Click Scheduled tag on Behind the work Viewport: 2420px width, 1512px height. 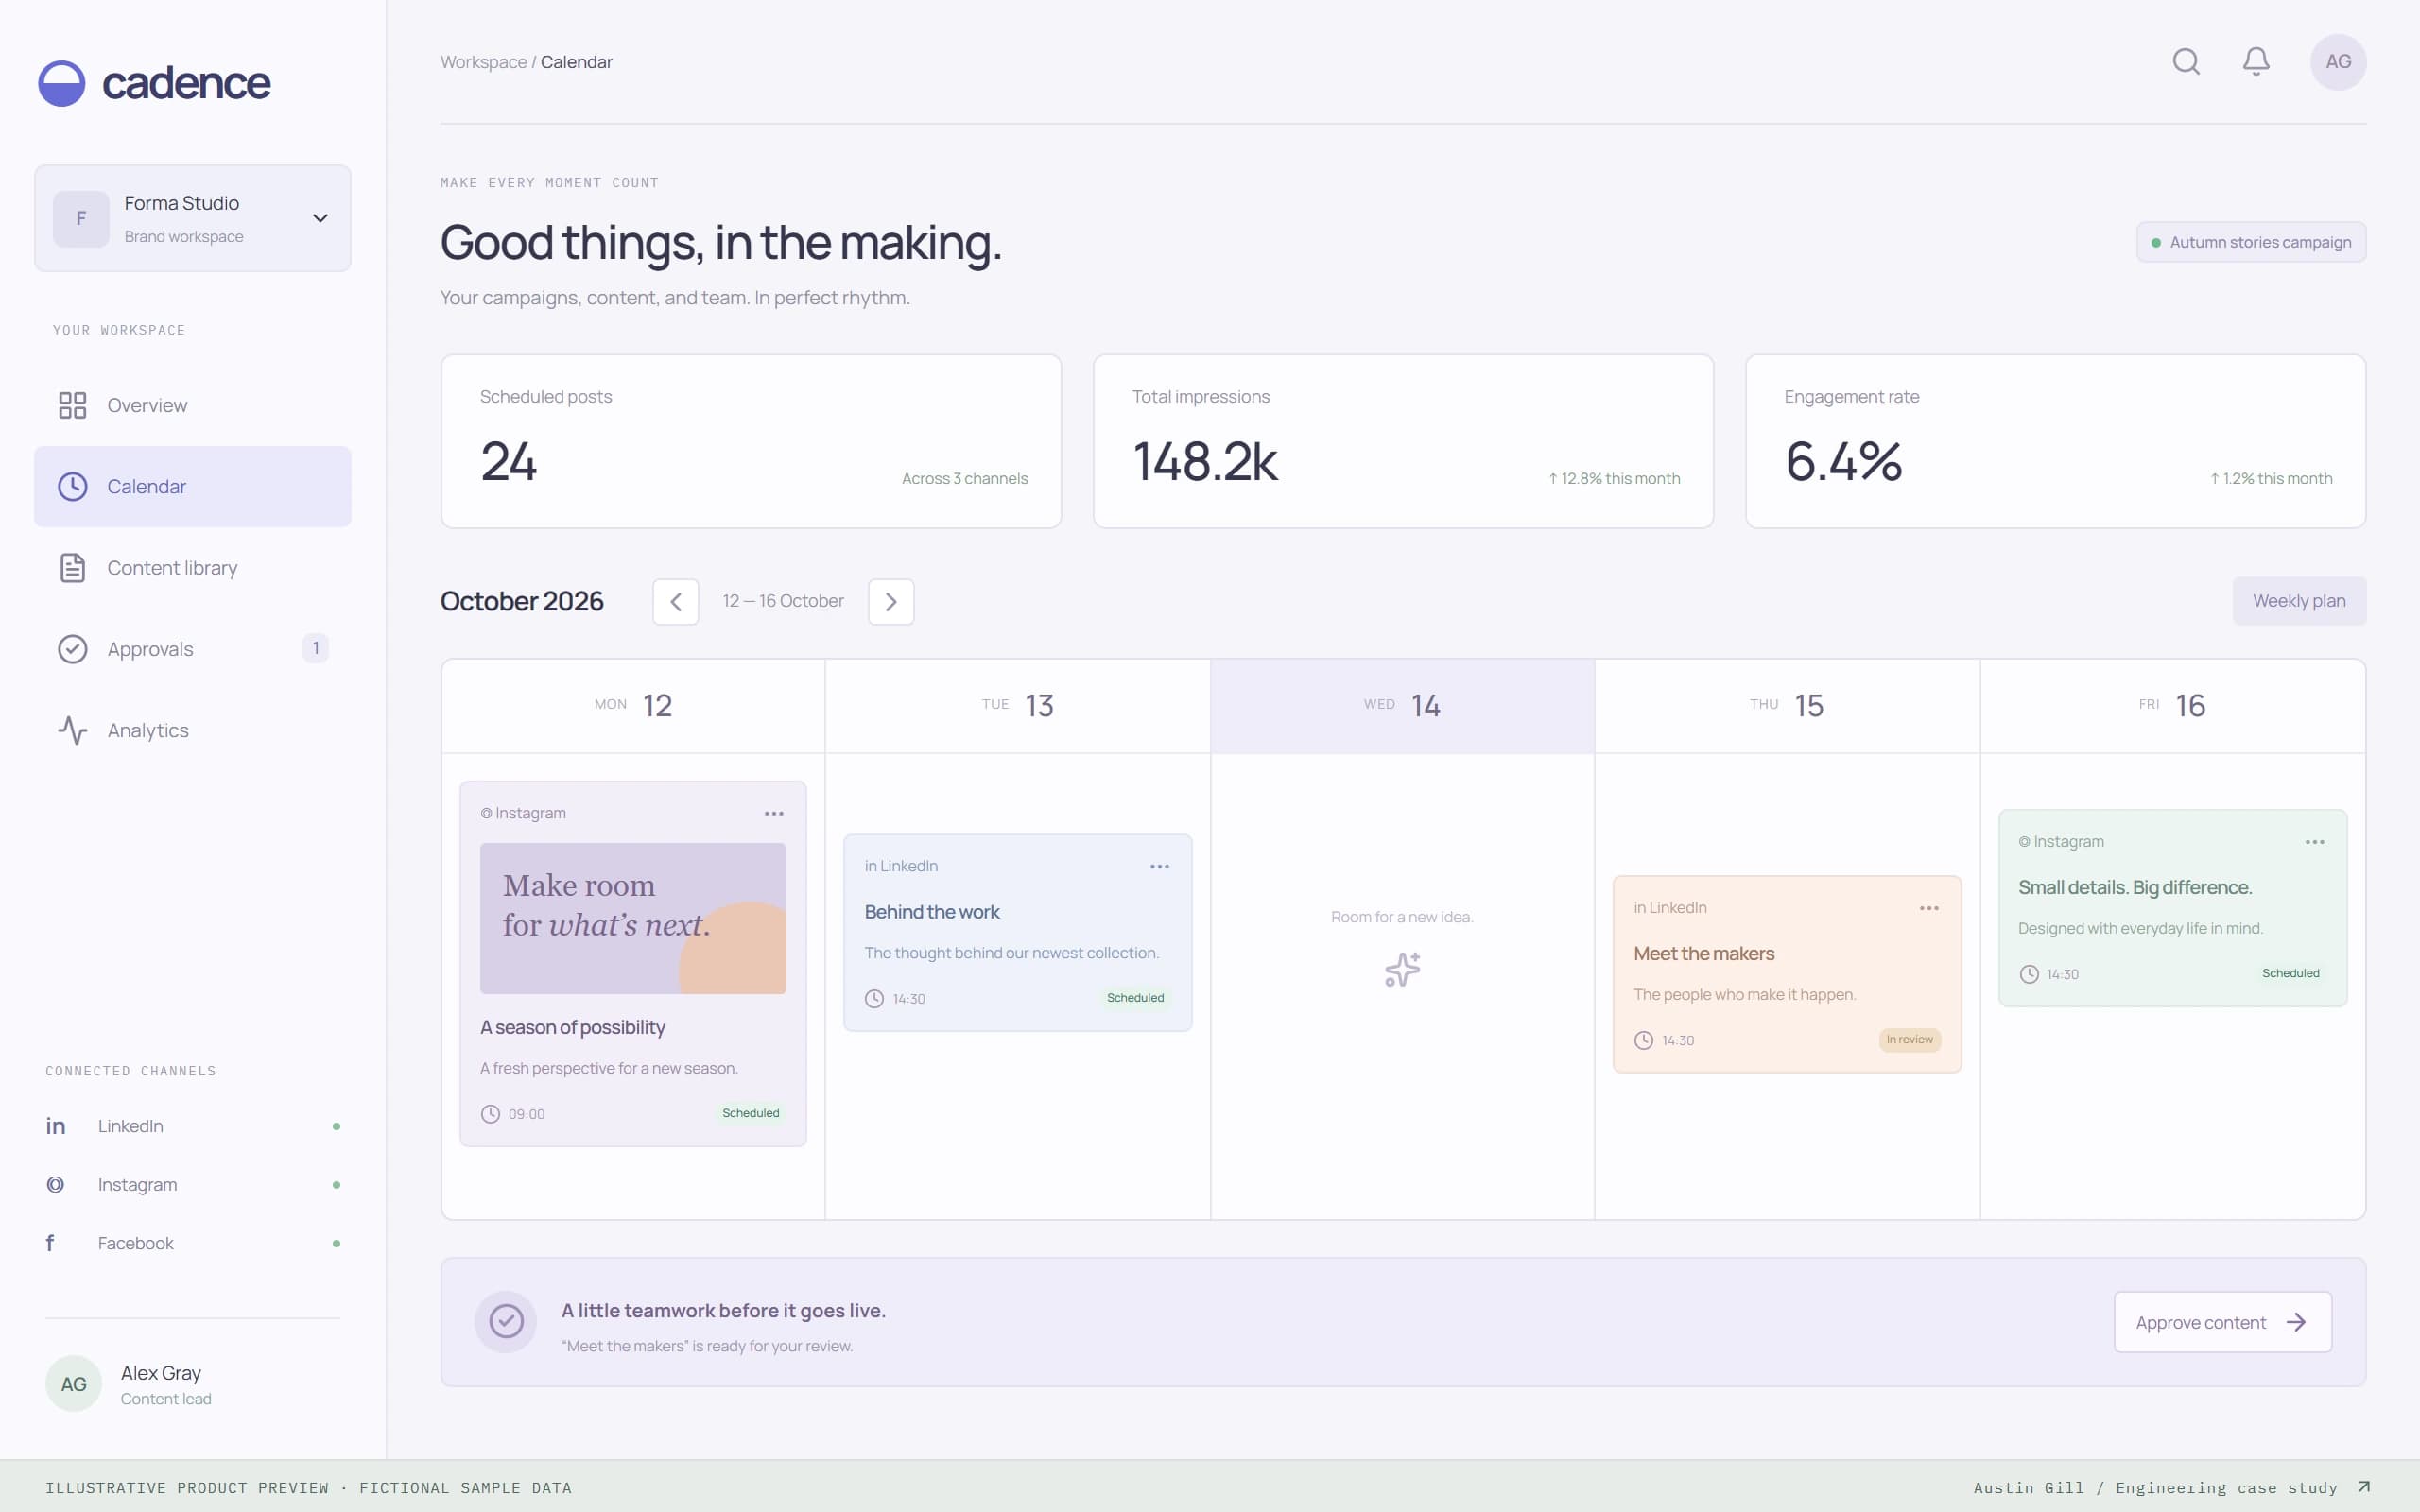pyautogui.click(x=1135, y=998)
